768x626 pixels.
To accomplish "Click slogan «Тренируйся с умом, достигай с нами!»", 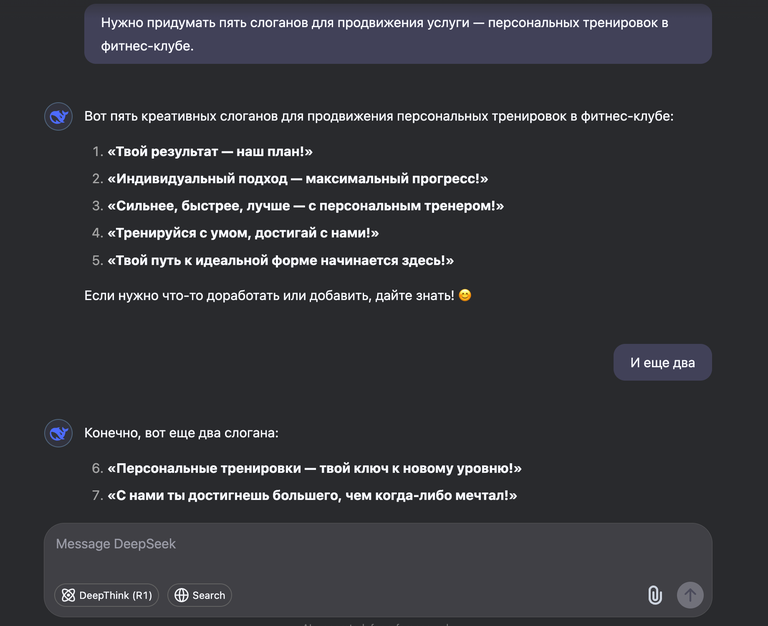I will 243,233.
